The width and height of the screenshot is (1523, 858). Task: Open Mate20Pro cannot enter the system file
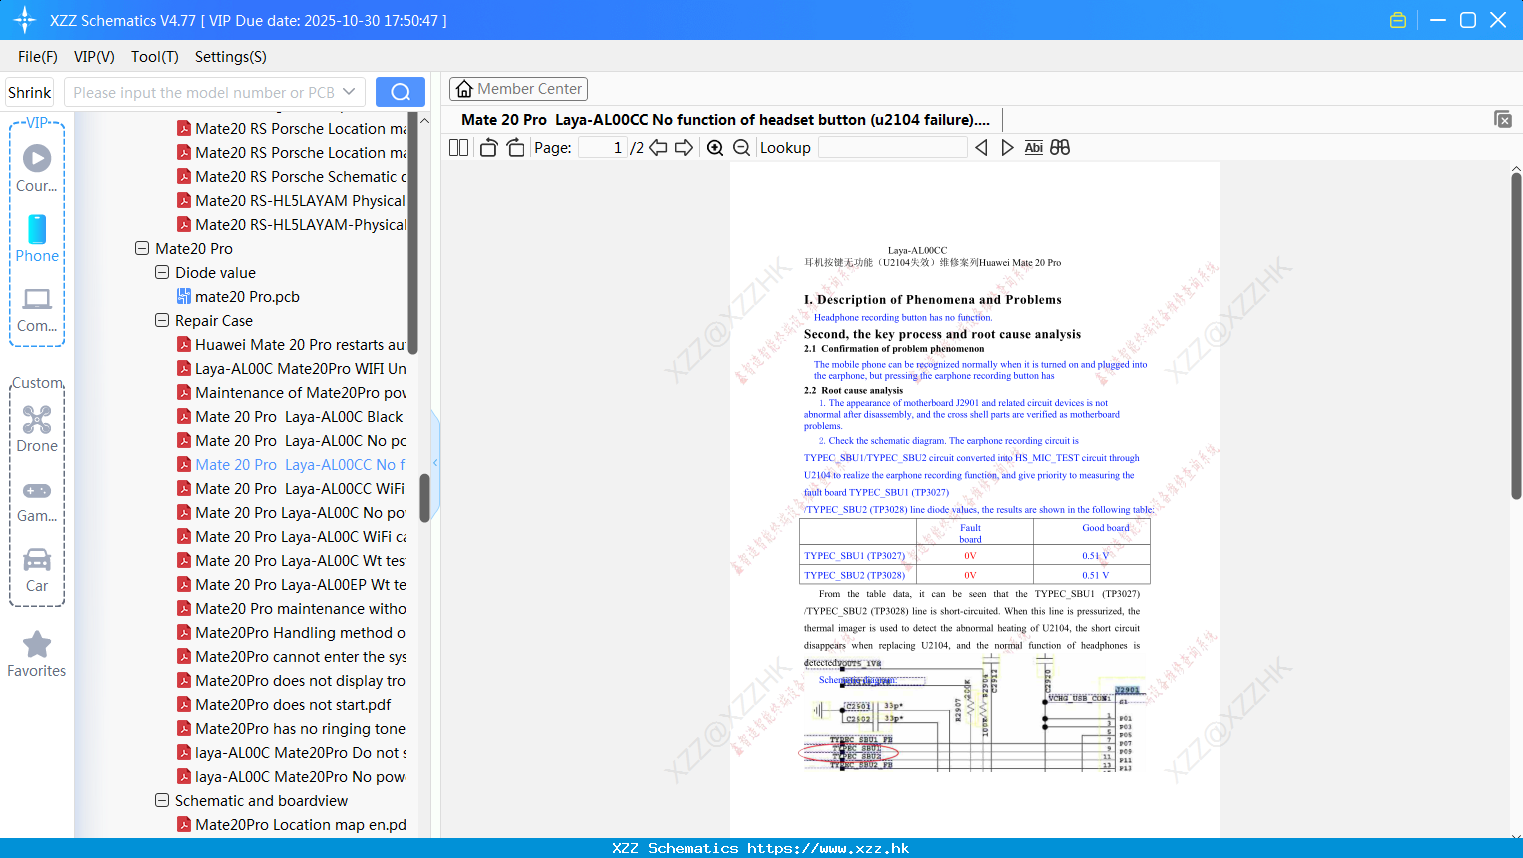(x=291, y=656)
